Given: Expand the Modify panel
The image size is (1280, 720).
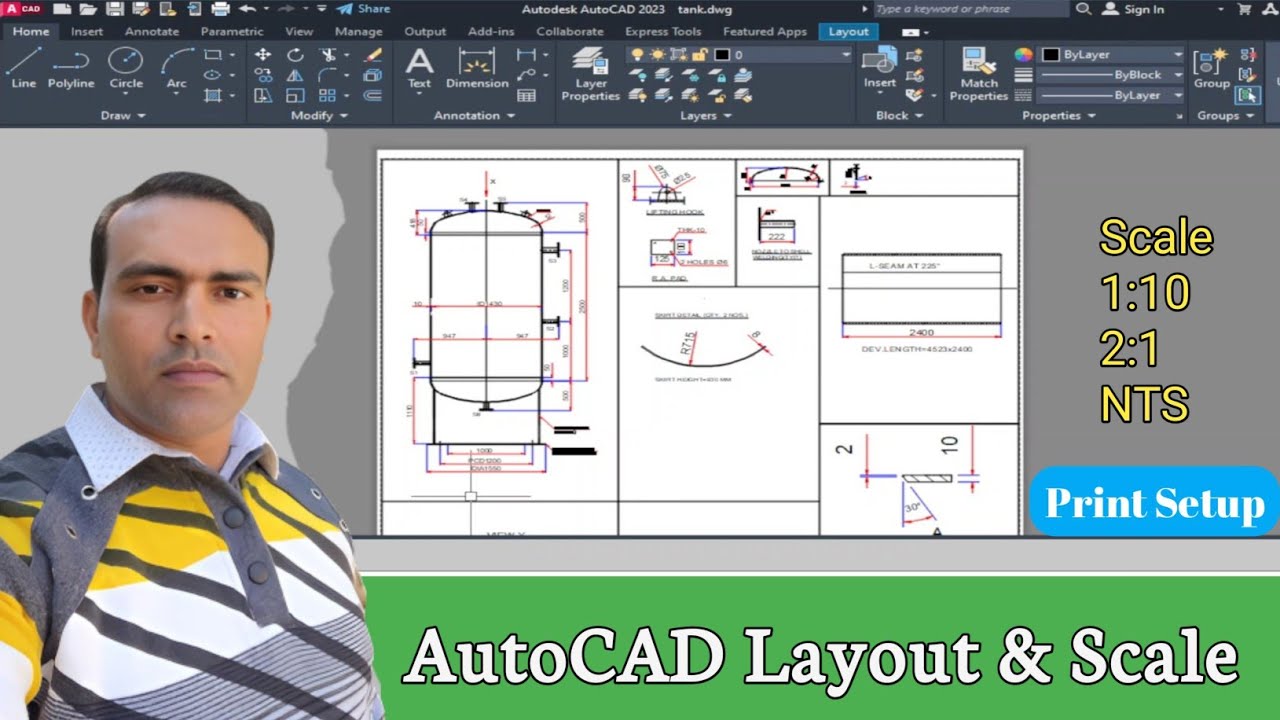Looking at the screenshot, I should click(317, 116).
